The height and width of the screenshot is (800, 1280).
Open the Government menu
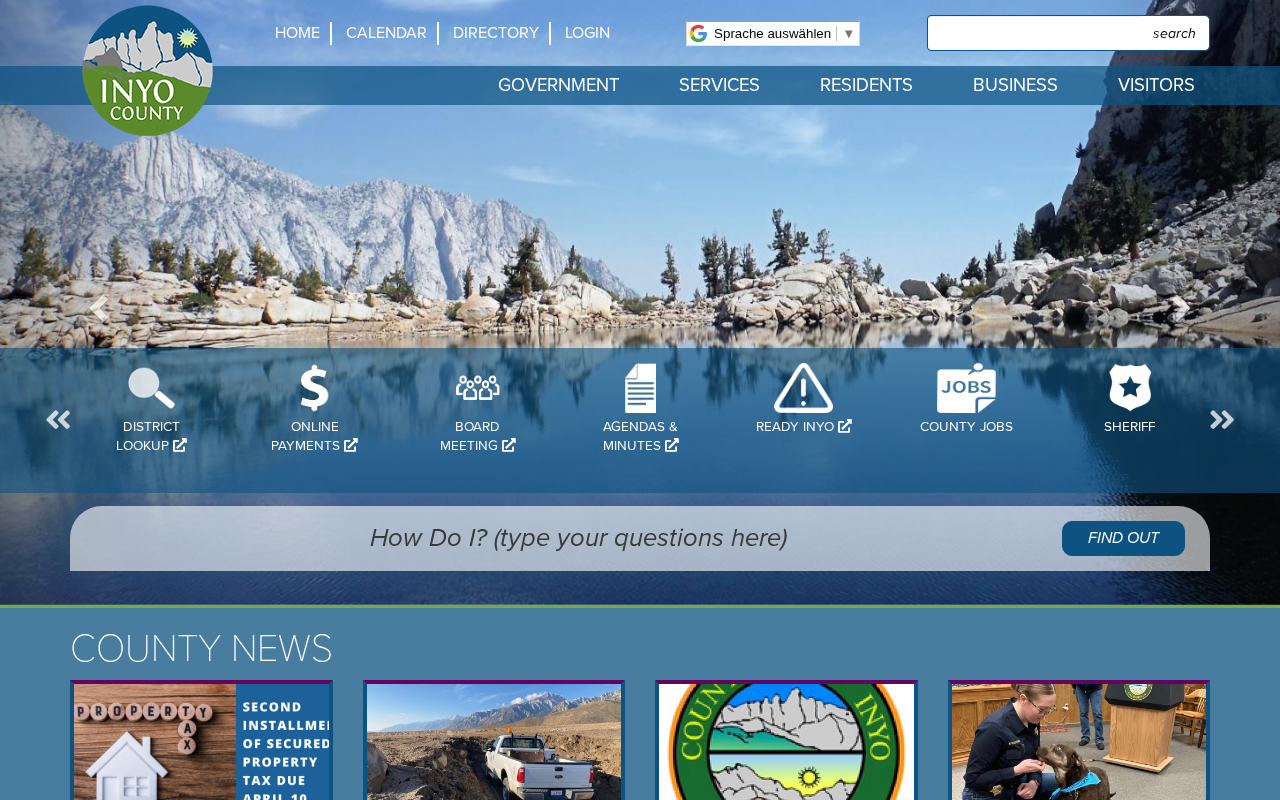pyautogui.click(x=558, y=86)
